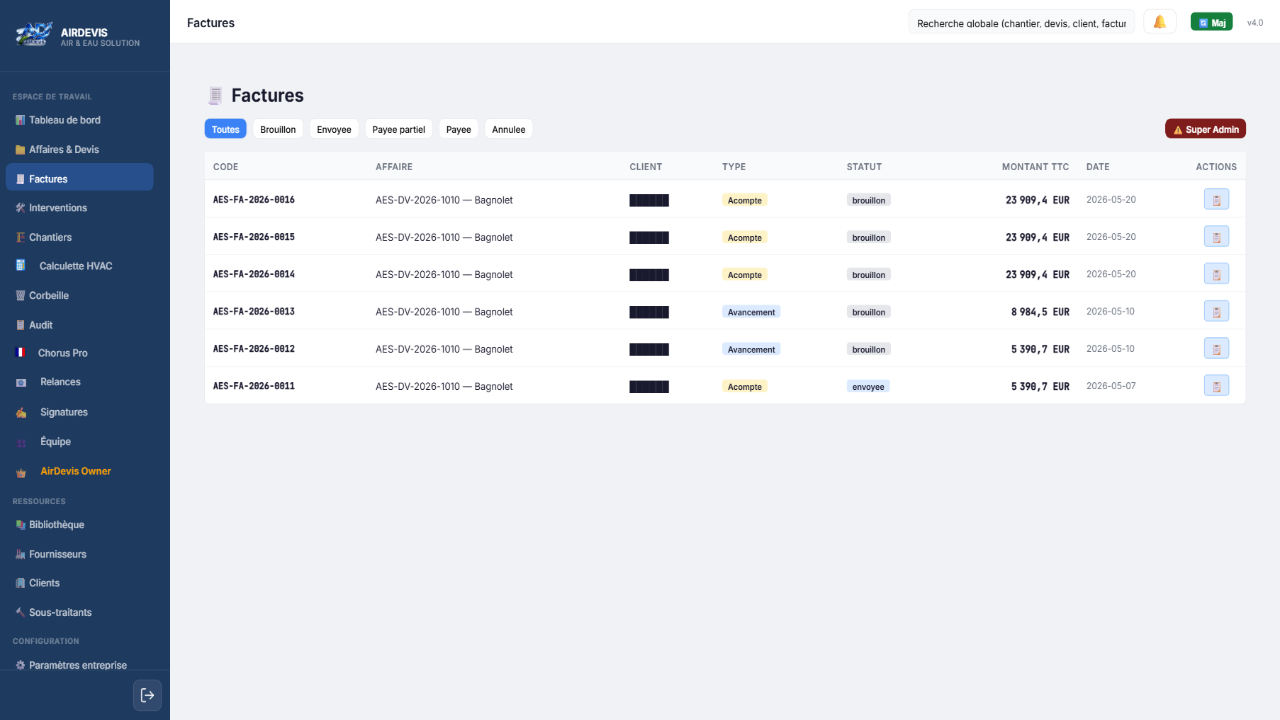1280x720 pixels.
Task: Click the DATE column header
Action: (1098, 167)
